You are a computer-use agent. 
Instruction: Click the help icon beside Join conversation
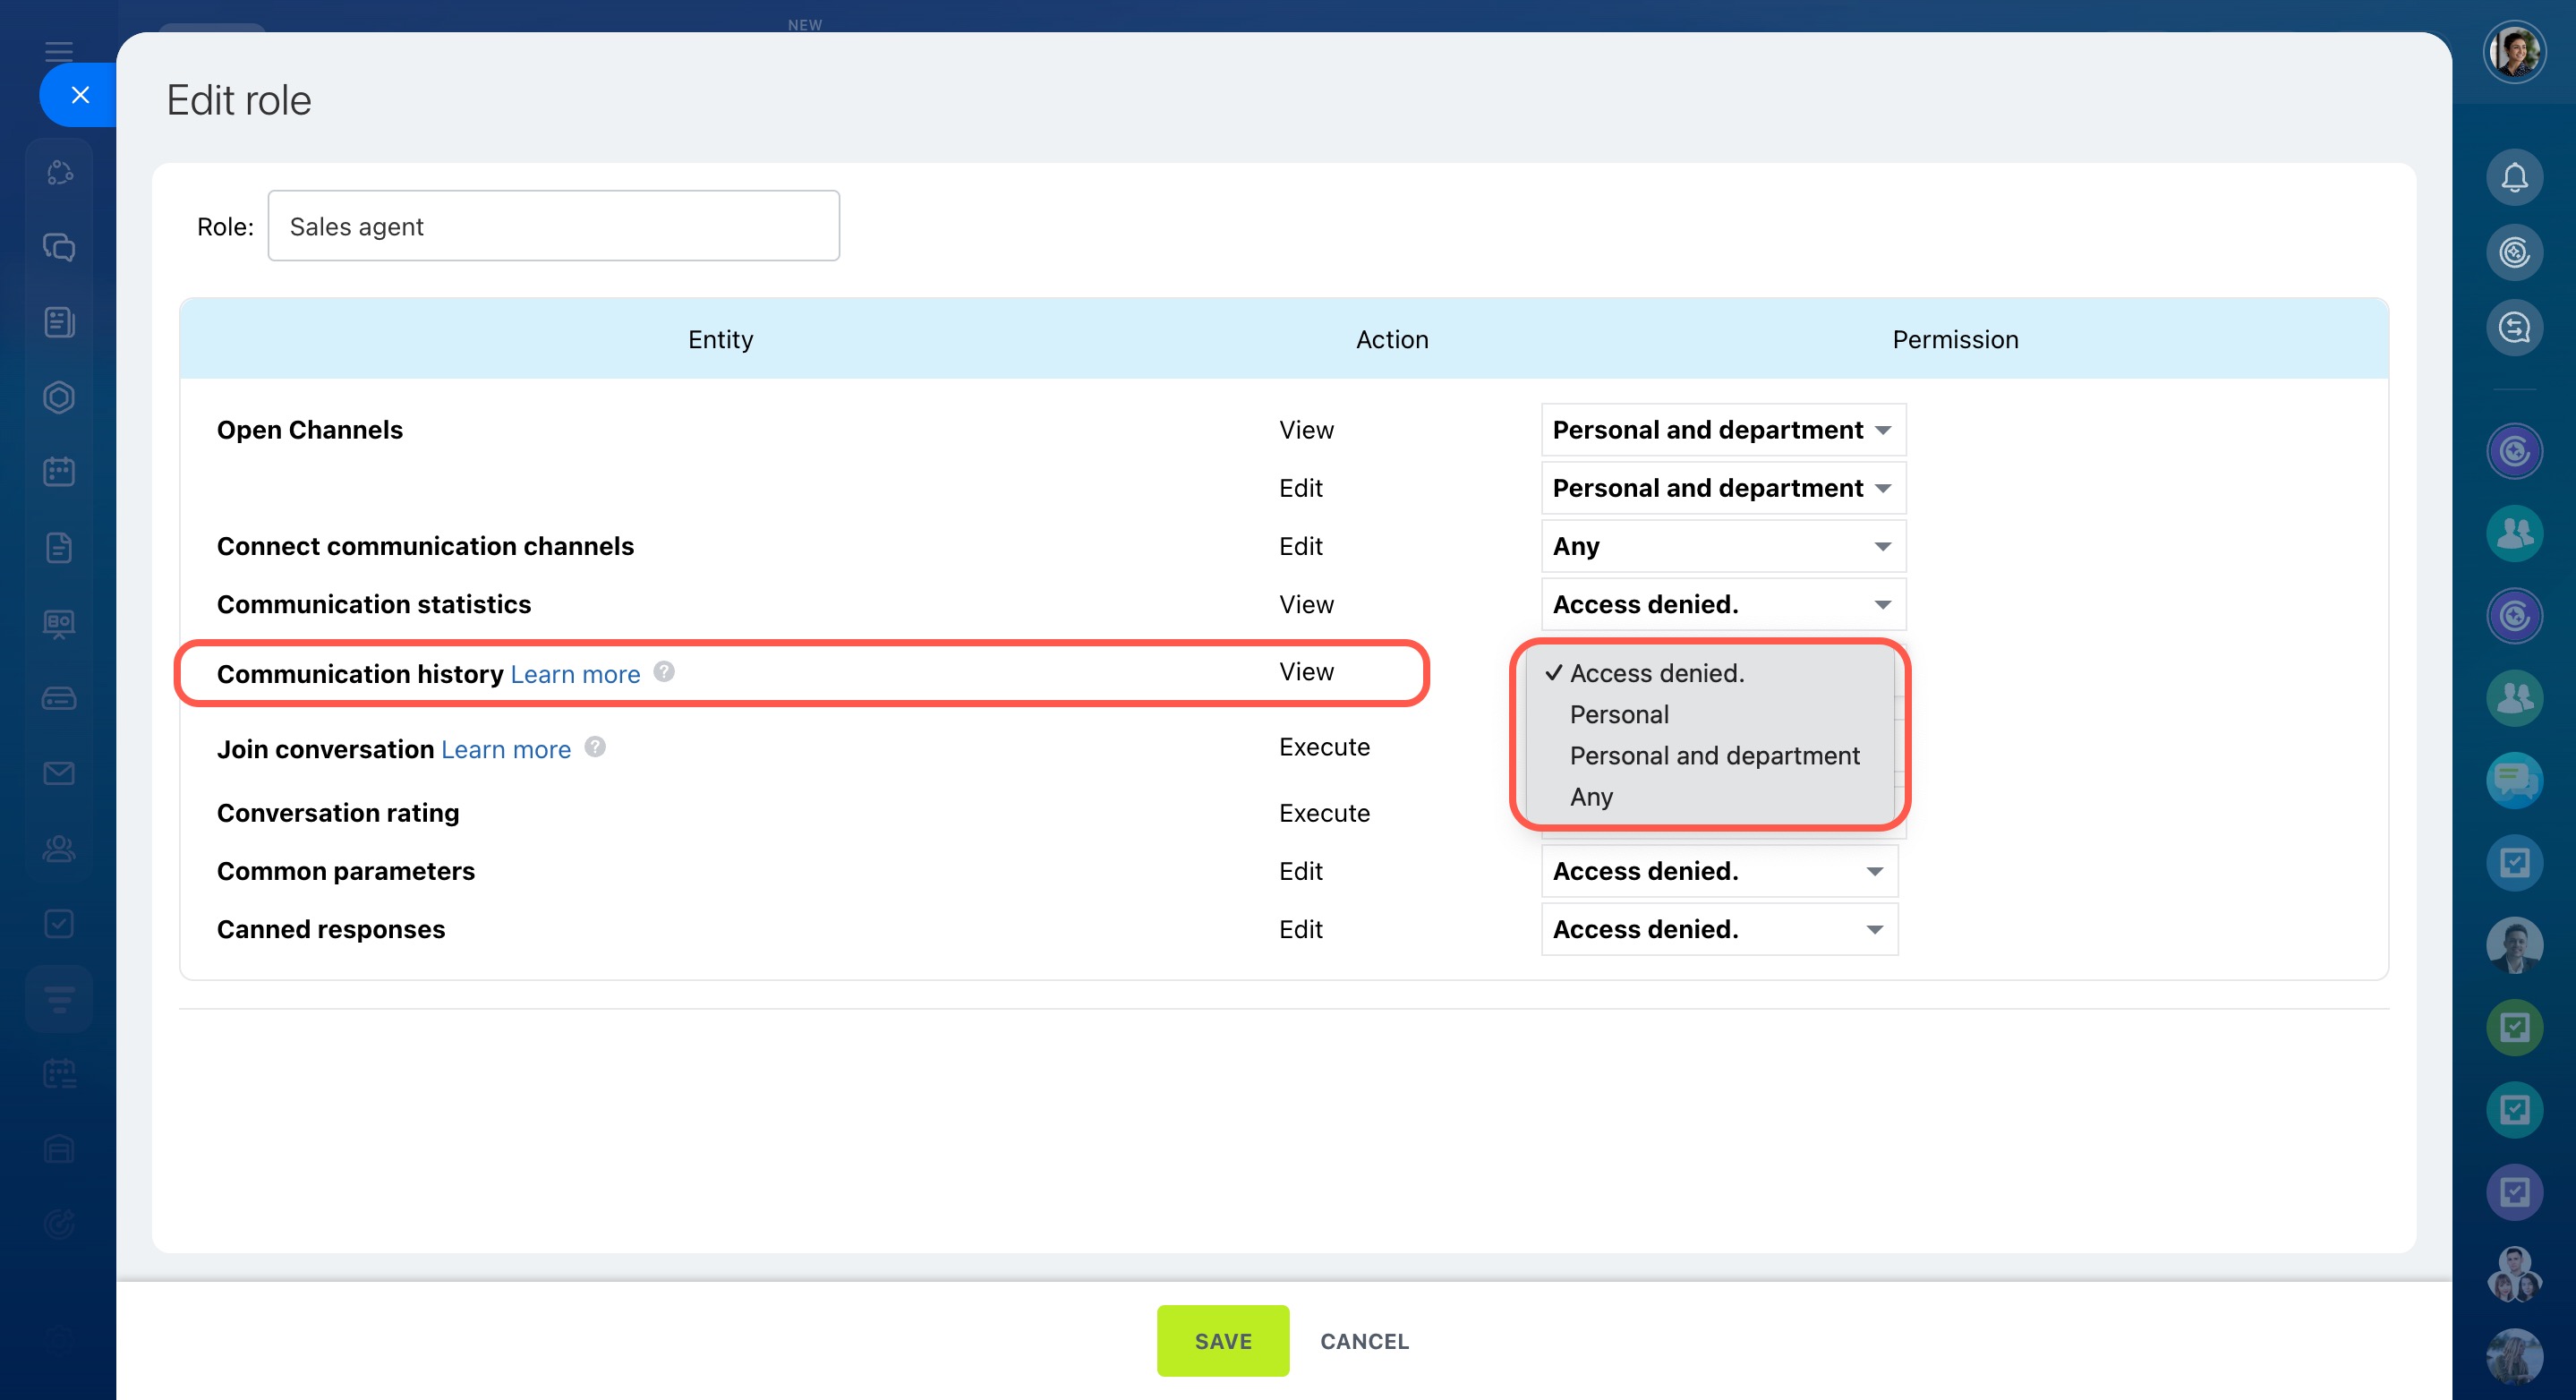coord(595,747)
